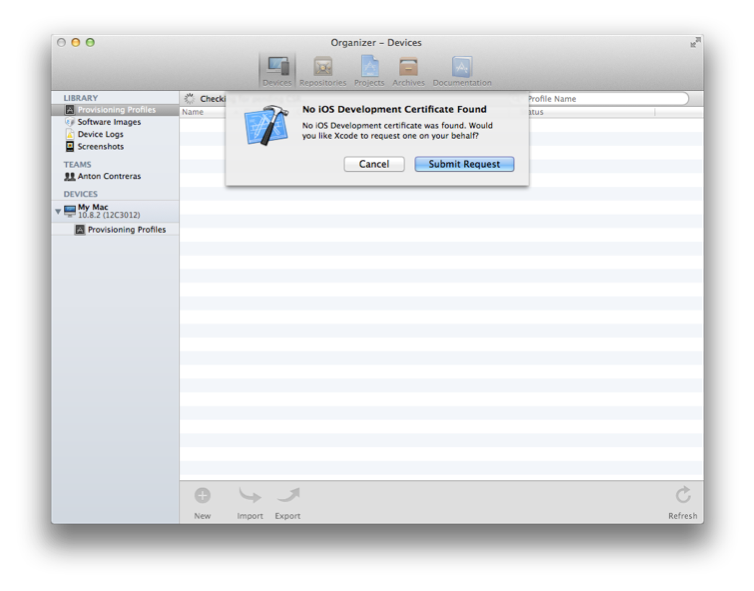This screenshot has height=591, width=754.
Task: Collapse the My Mac device disclosure triangle
Action: [58, 211]
